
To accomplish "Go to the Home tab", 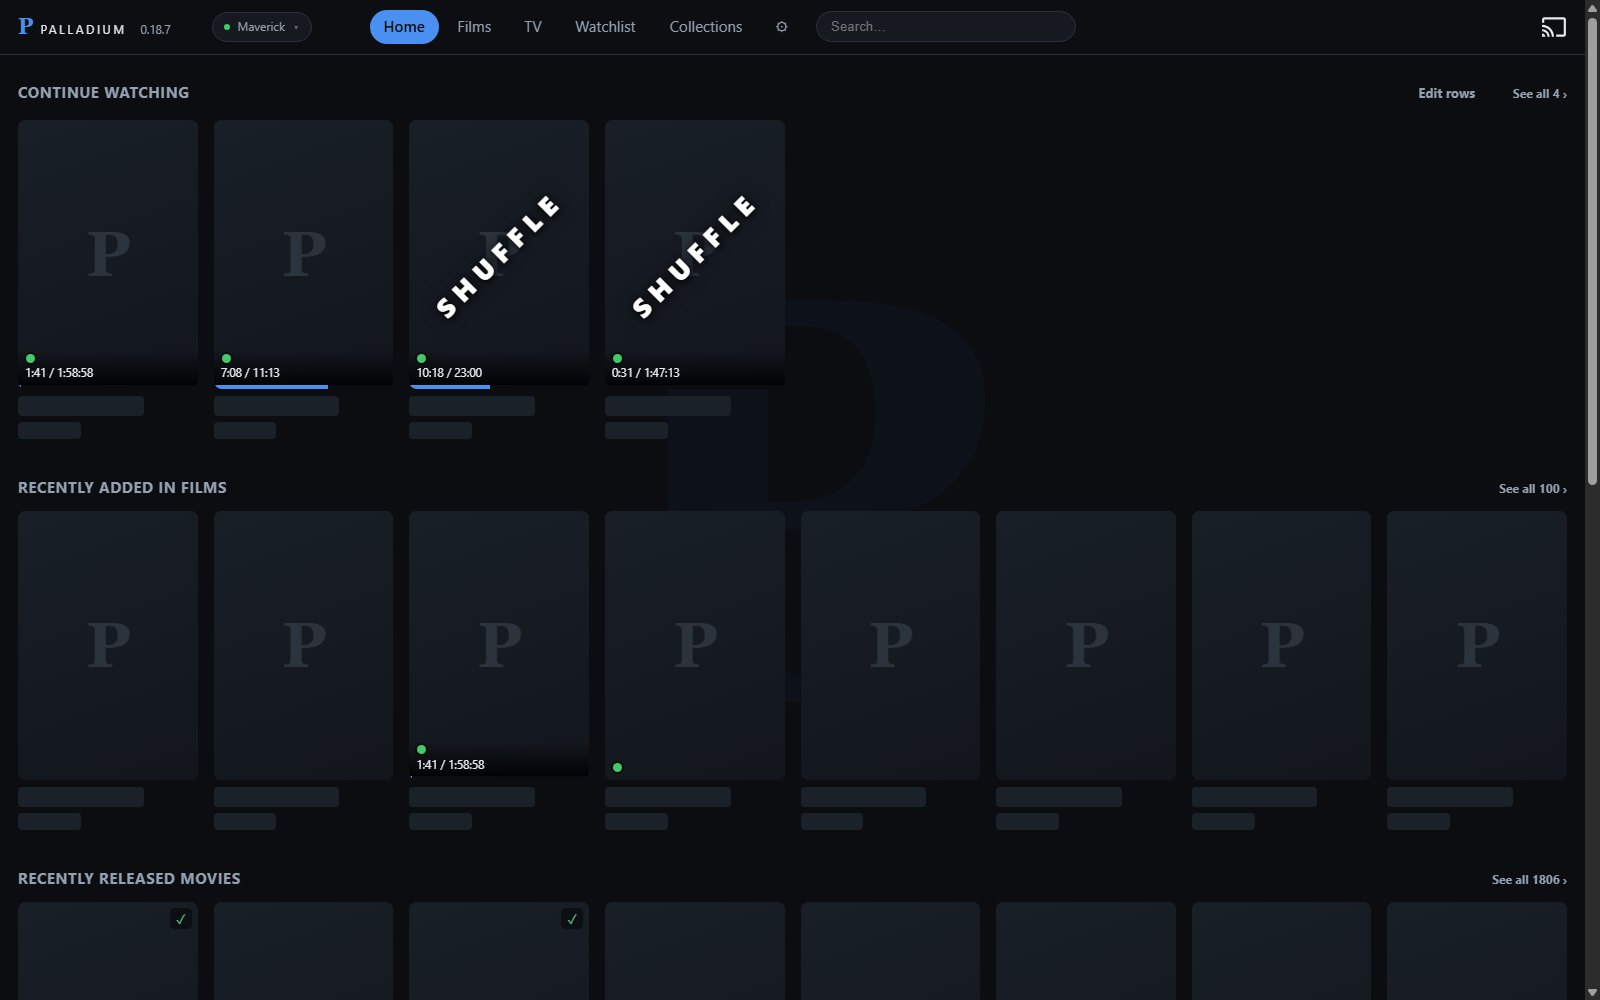I will tap(404, 27).
